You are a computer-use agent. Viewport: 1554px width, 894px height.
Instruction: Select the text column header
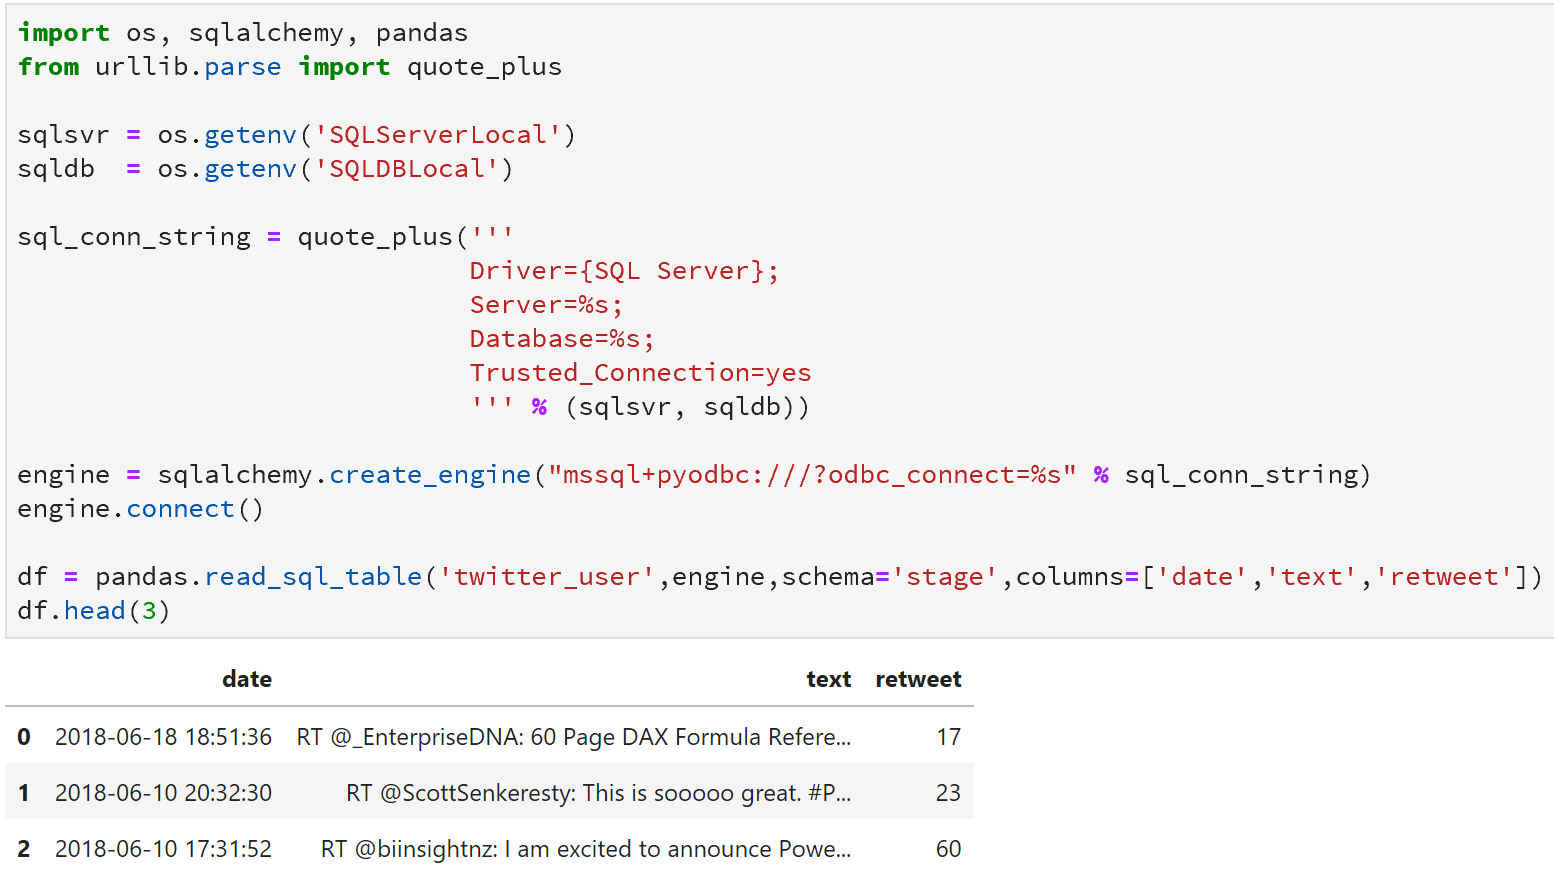[x=828, y=679]
